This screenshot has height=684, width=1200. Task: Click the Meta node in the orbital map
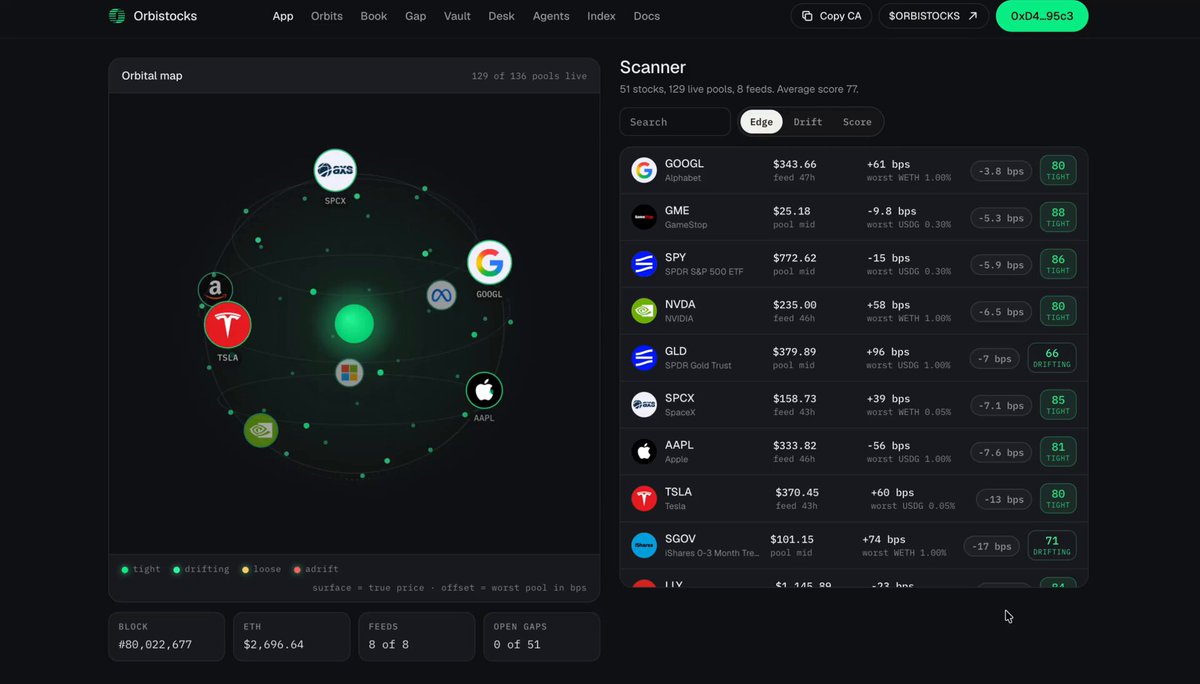[441, 295]
